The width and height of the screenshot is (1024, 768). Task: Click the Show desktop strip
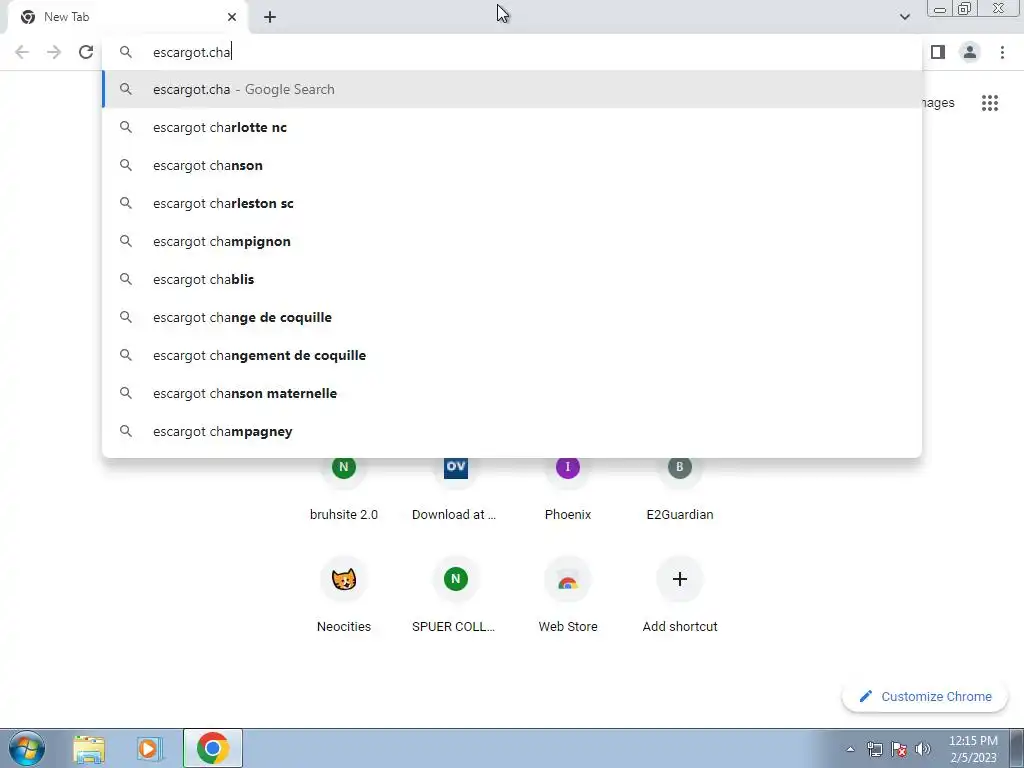[x=1017, y=748]
